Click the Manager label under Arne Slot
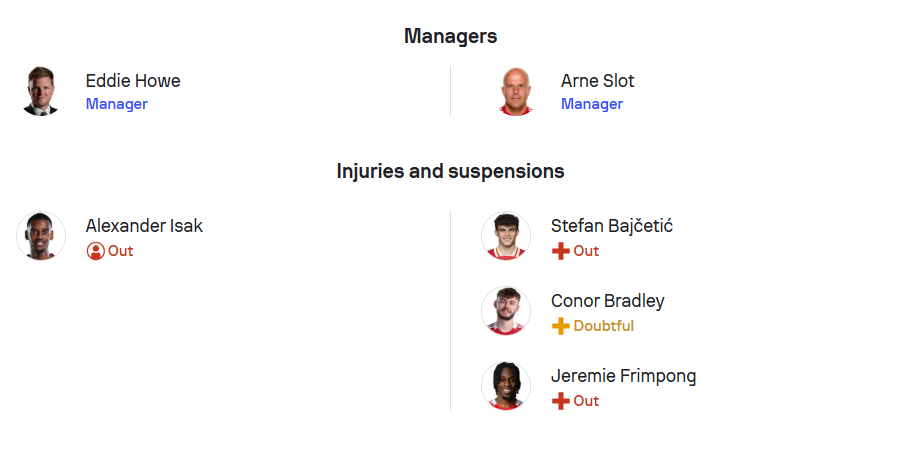This screenshot has width=899, height=450. pyautogui.click(x=592, y=104)
